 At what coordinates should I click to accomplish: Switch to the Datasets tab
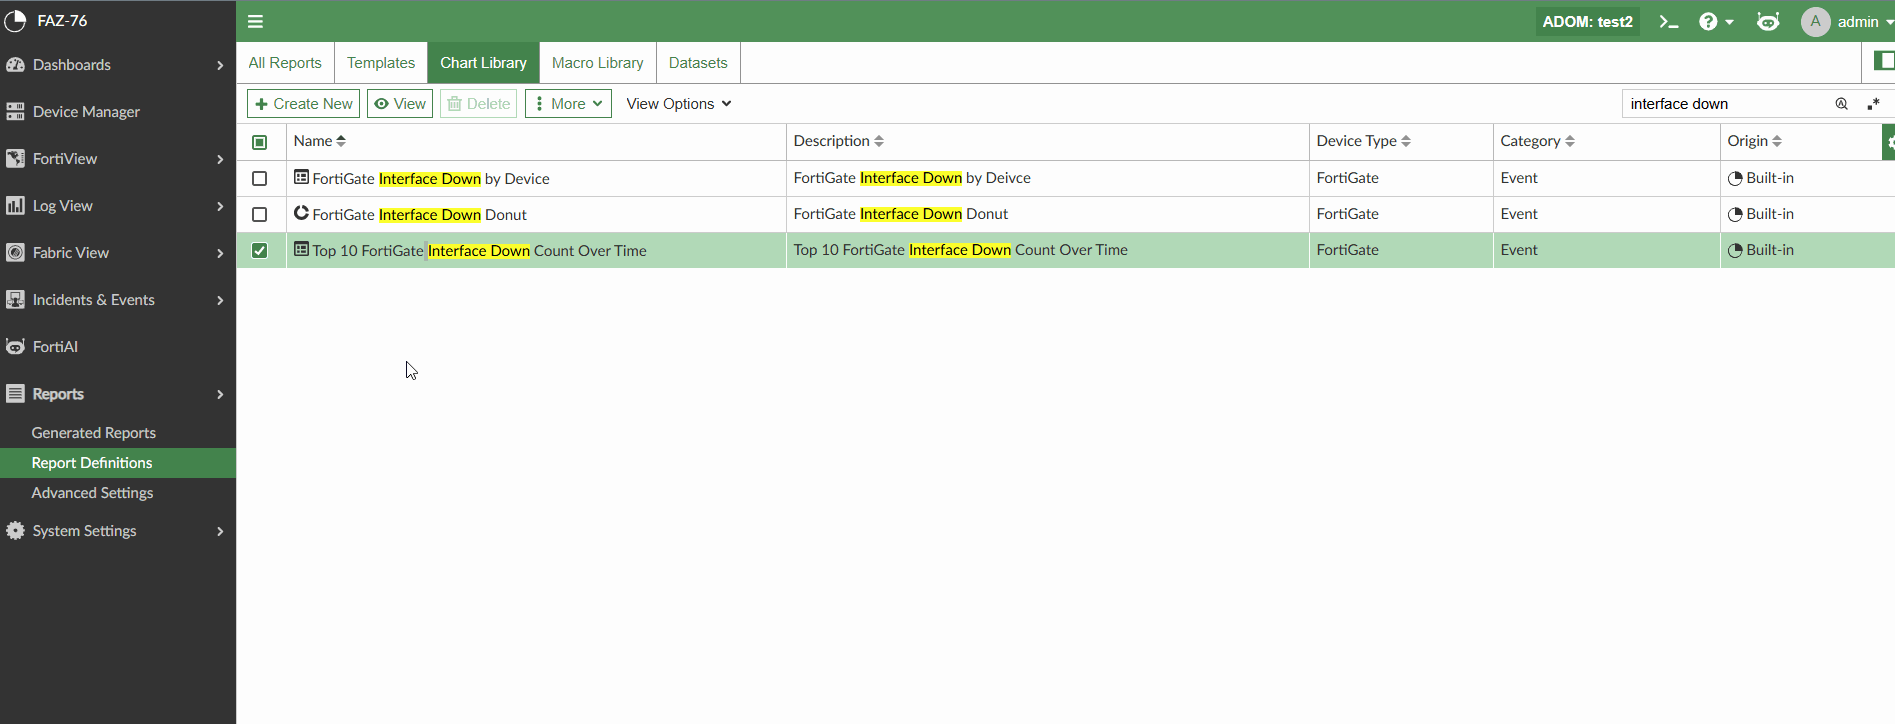(x=698, y=62)
